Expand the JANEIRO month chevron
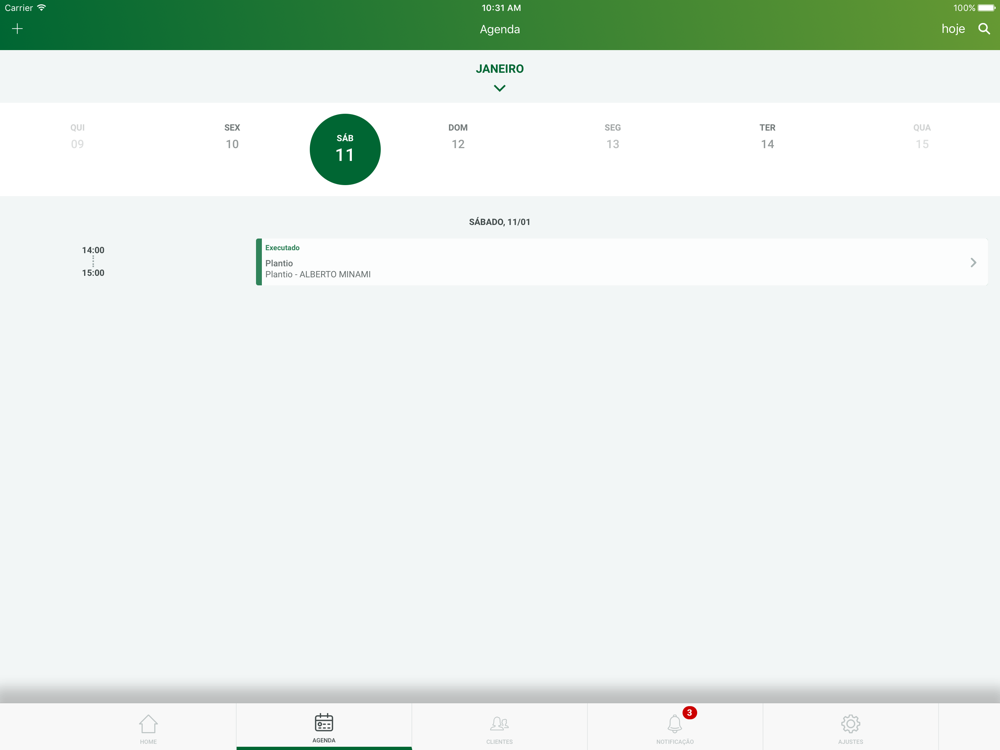1000x750 pixels. (x=499, y=88)
